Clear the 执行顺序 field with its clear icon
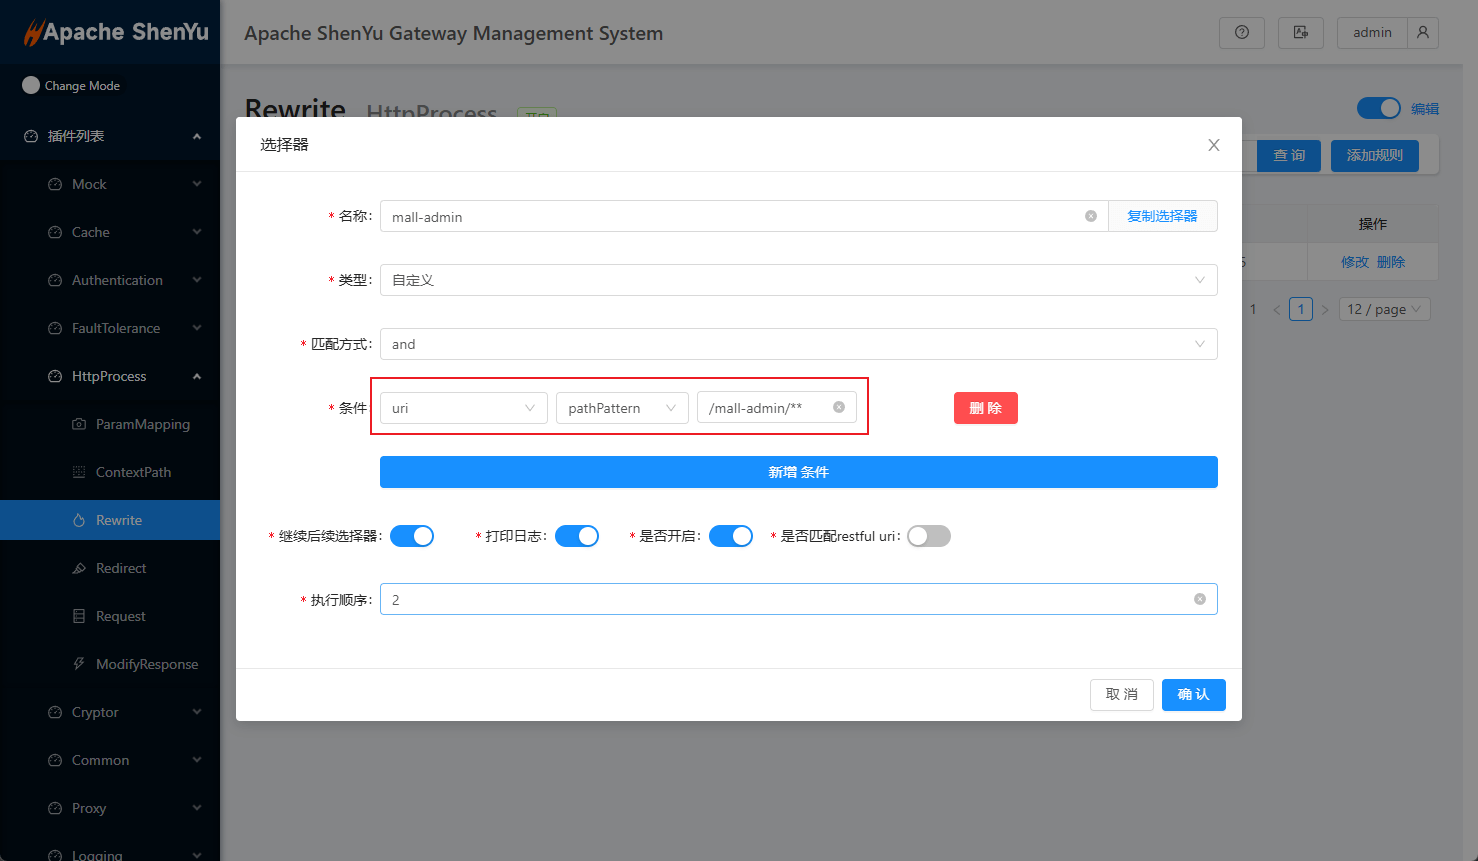 coord(1199,599)
